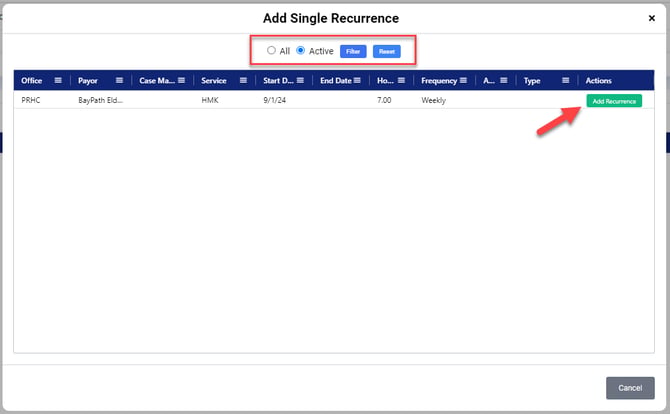Click the Start Date column menu icon

pyautogui.click(x=300, y=81)
